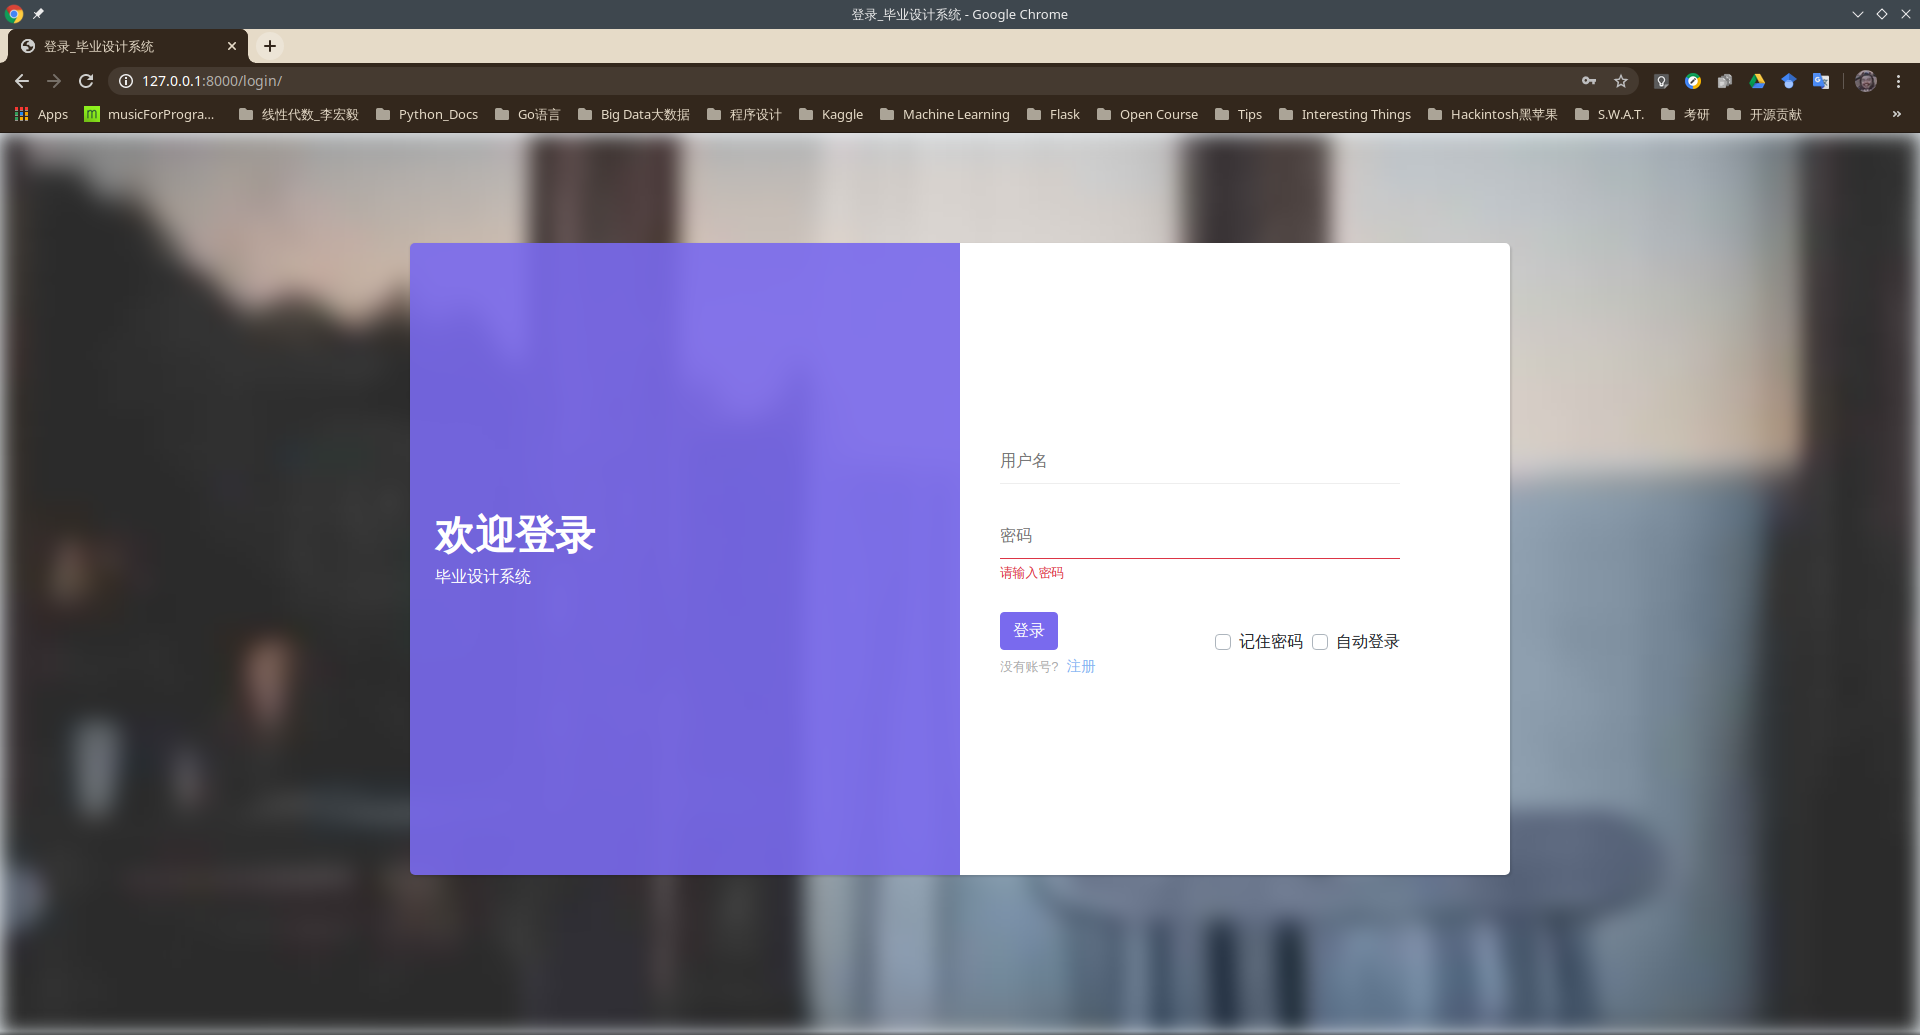Viewport: 1920px width, 1035px height.
Task: Open the Chrome profile avatar
Action: coord(1866,81)
